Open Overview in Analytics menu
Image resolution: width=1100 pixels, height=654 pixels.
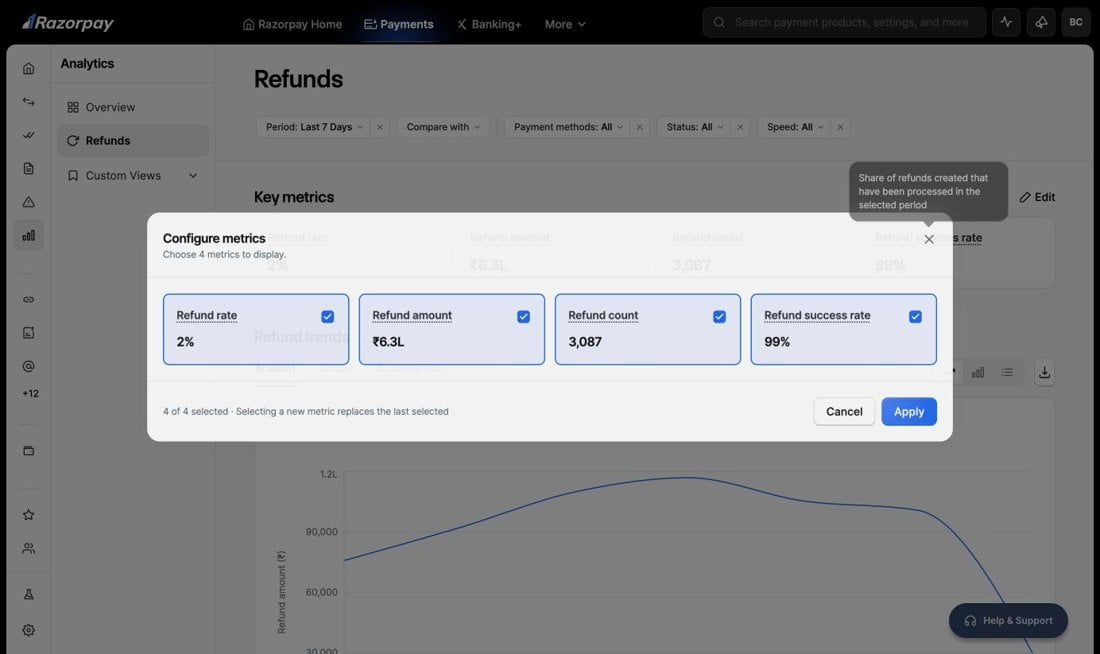pos(133,107)
